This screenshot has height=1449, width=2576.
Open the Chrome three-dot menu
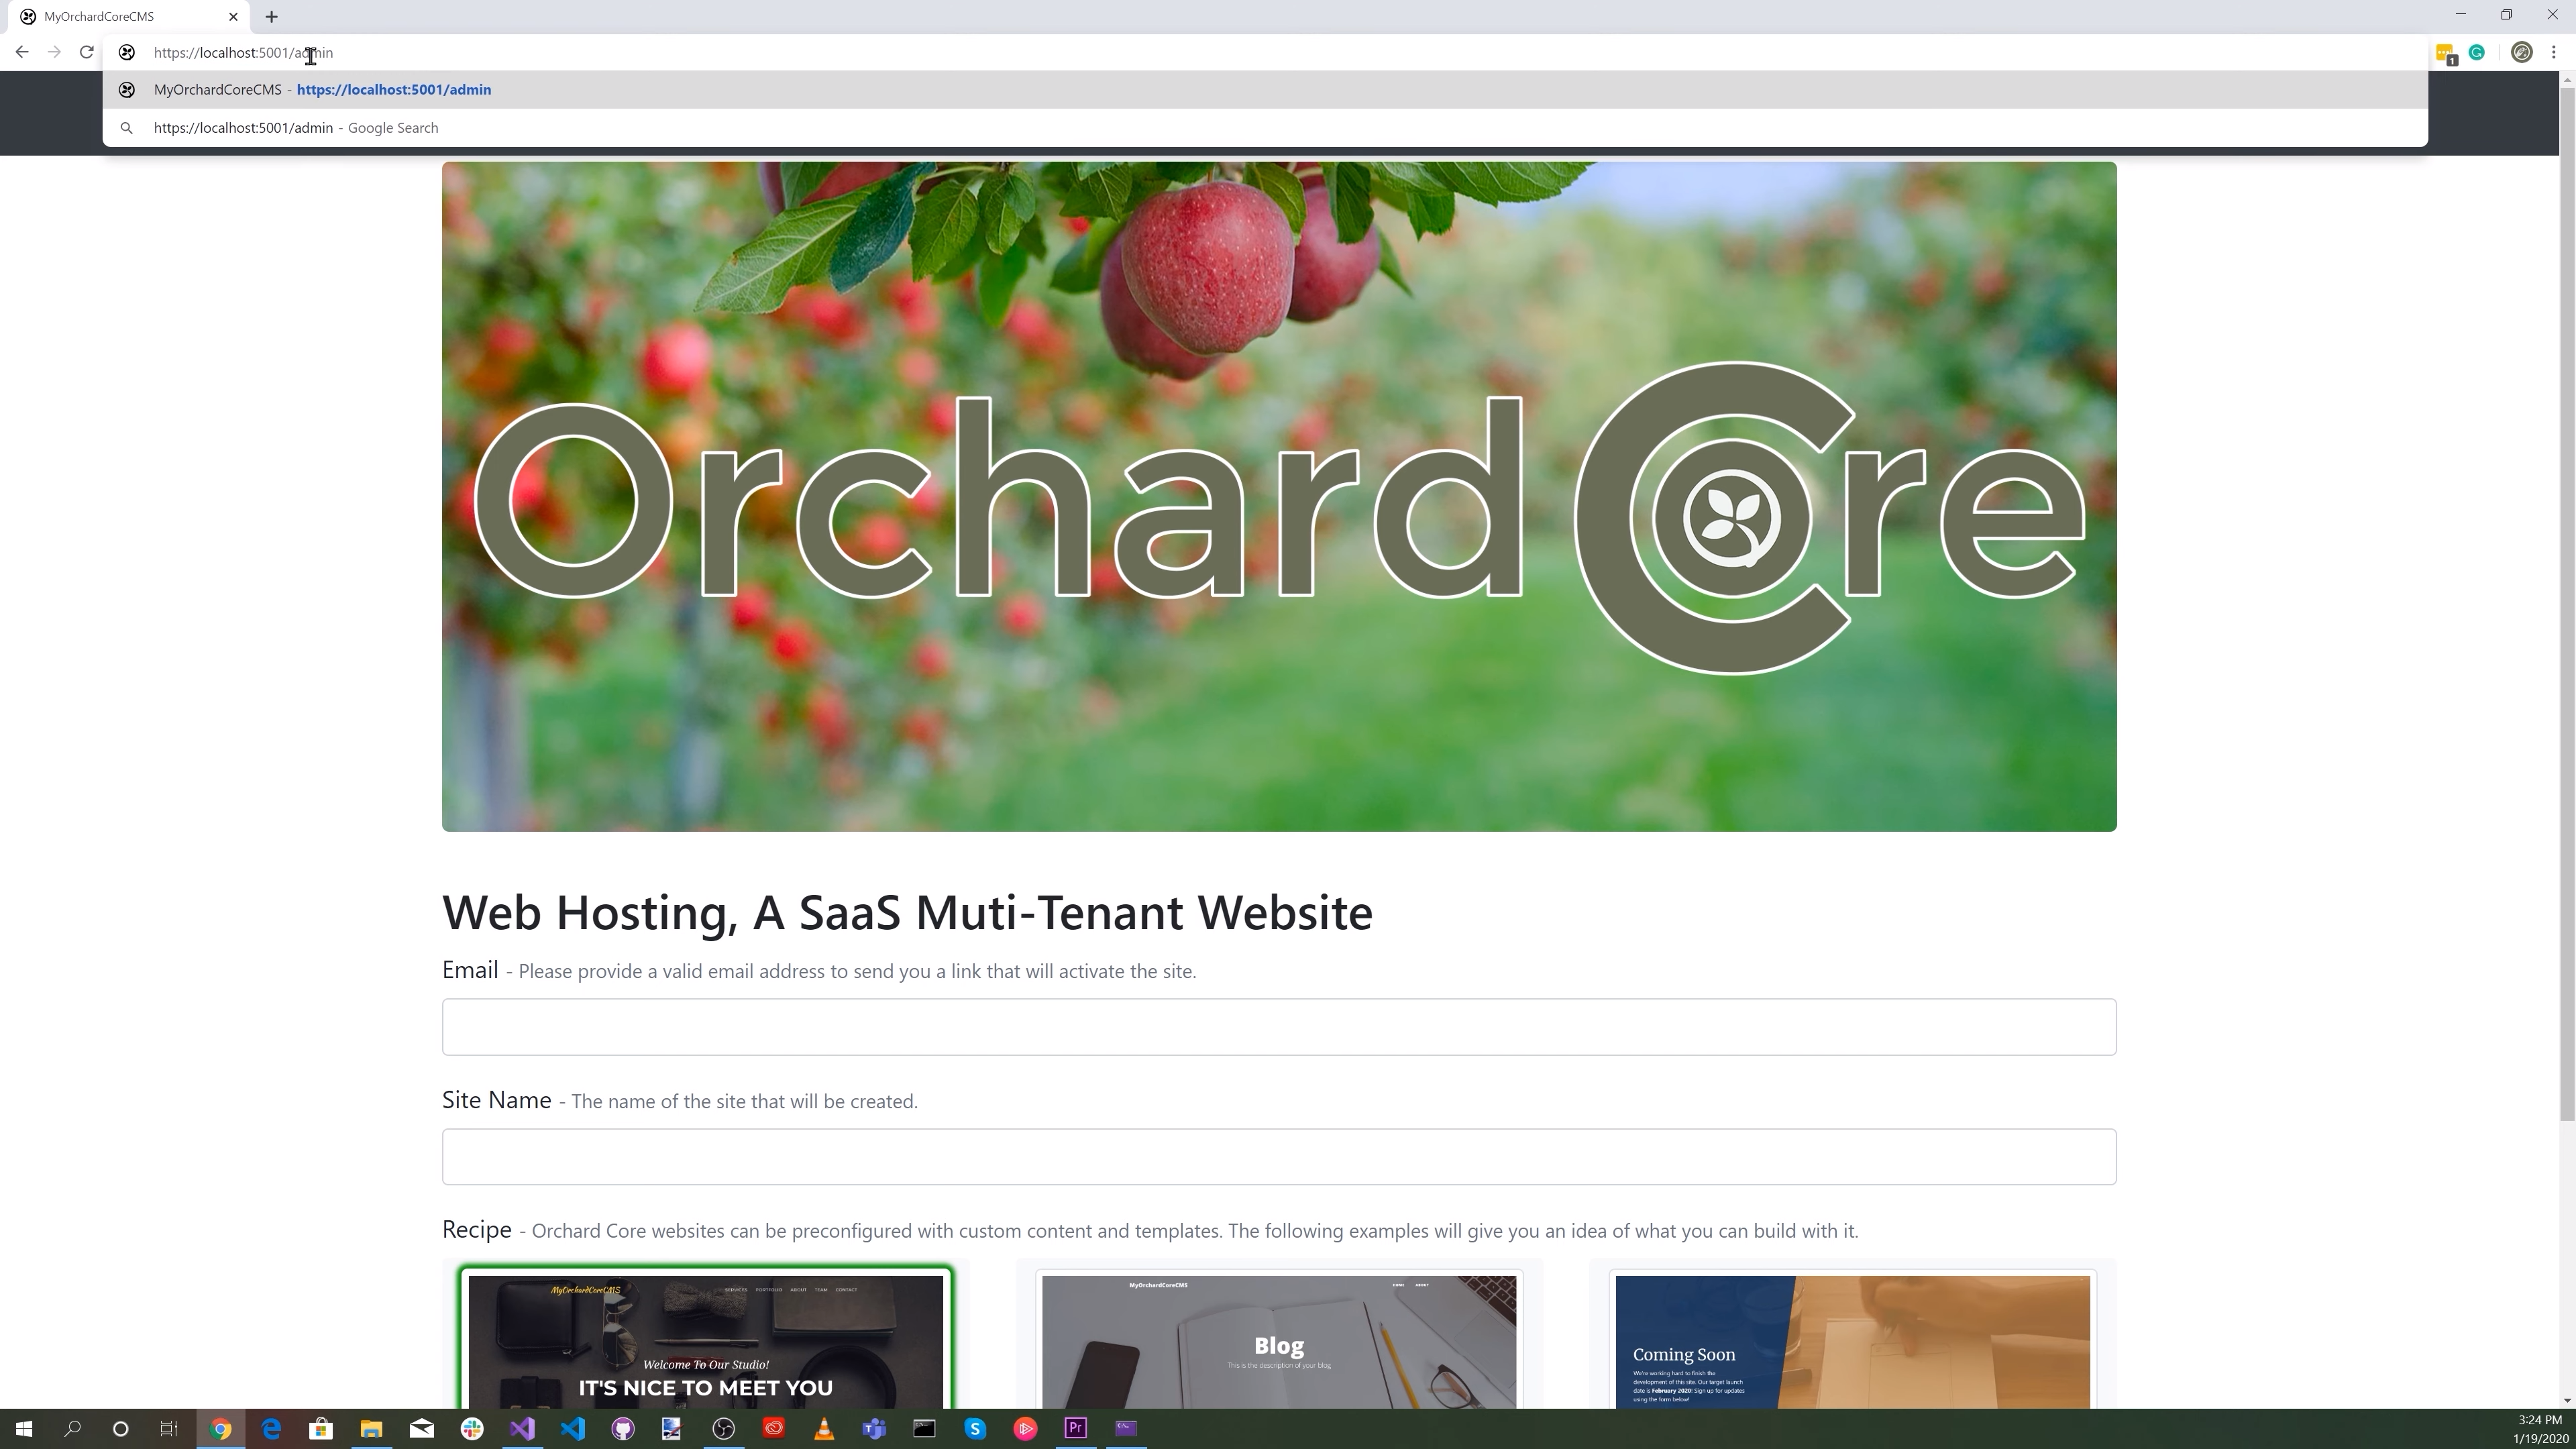[2553, 52]
